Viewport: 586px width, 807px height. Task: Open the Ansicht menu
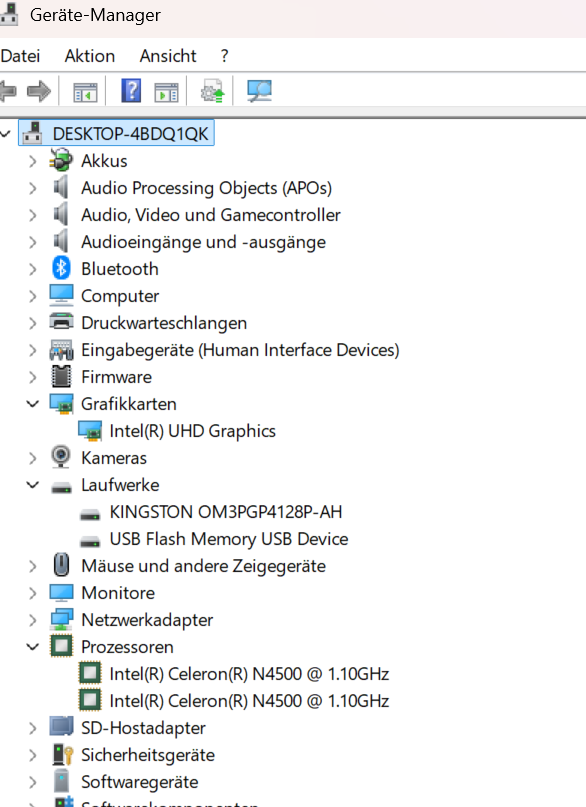[x=168, y=56]
